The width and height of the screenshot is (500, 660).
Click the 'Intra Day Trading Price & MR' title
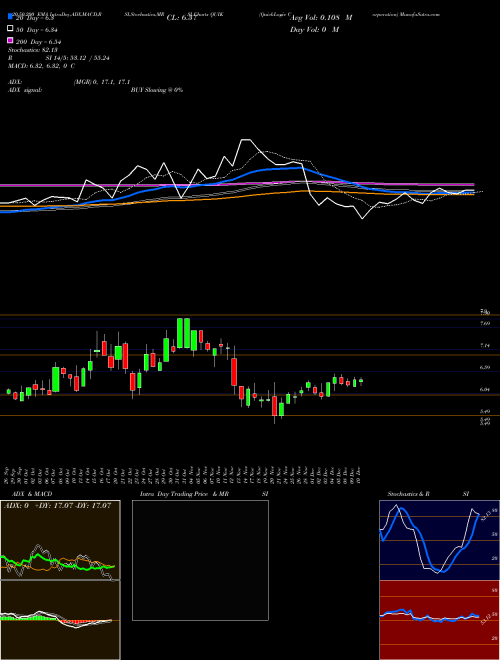coord(184,494)
